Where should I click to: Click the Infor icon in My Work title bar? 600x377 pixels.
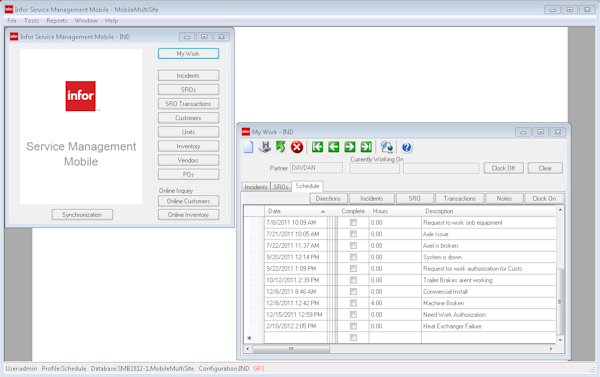(x=246, y=132)
